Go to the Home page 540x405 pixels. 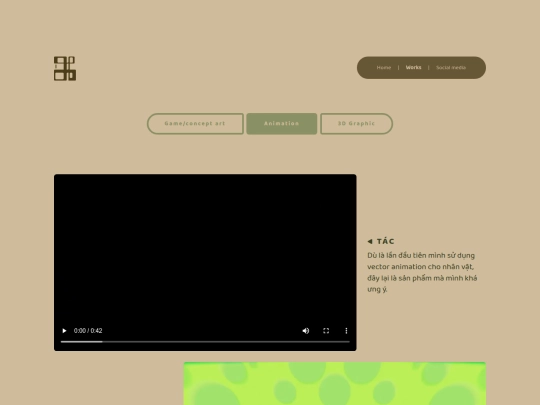coord(384,68)
